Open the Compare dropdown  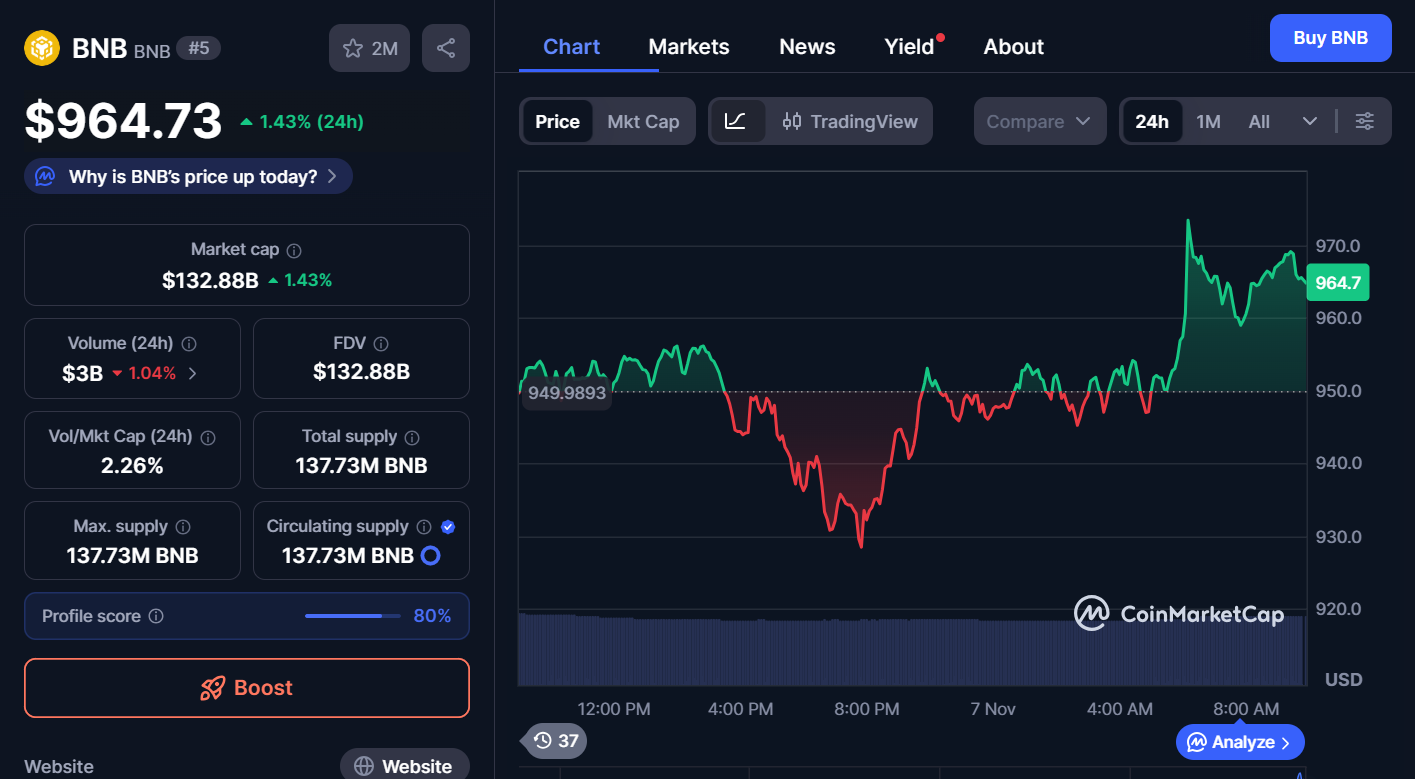1039,120
